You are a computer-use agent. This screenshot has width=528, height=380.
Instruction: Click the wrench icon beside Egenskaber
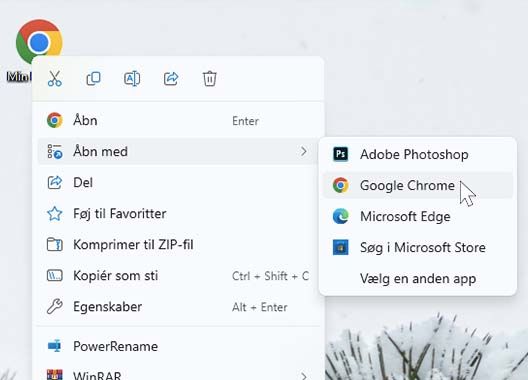pyautogui.click(x=55, y=307)
